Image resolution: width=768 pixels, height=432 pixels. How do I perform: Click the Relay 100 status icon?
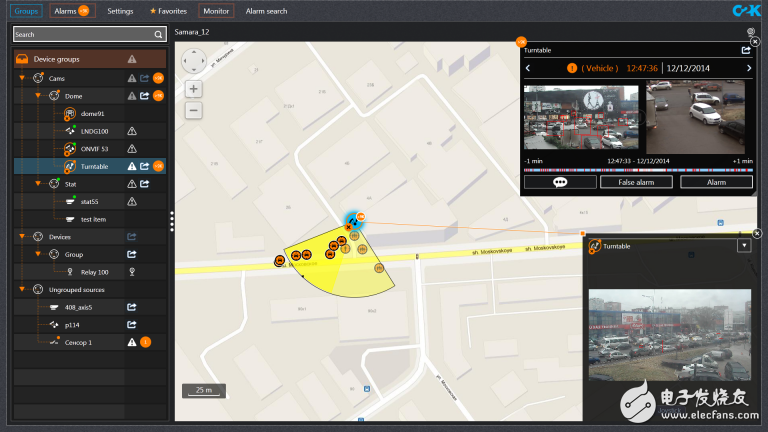tap(131, 271)
